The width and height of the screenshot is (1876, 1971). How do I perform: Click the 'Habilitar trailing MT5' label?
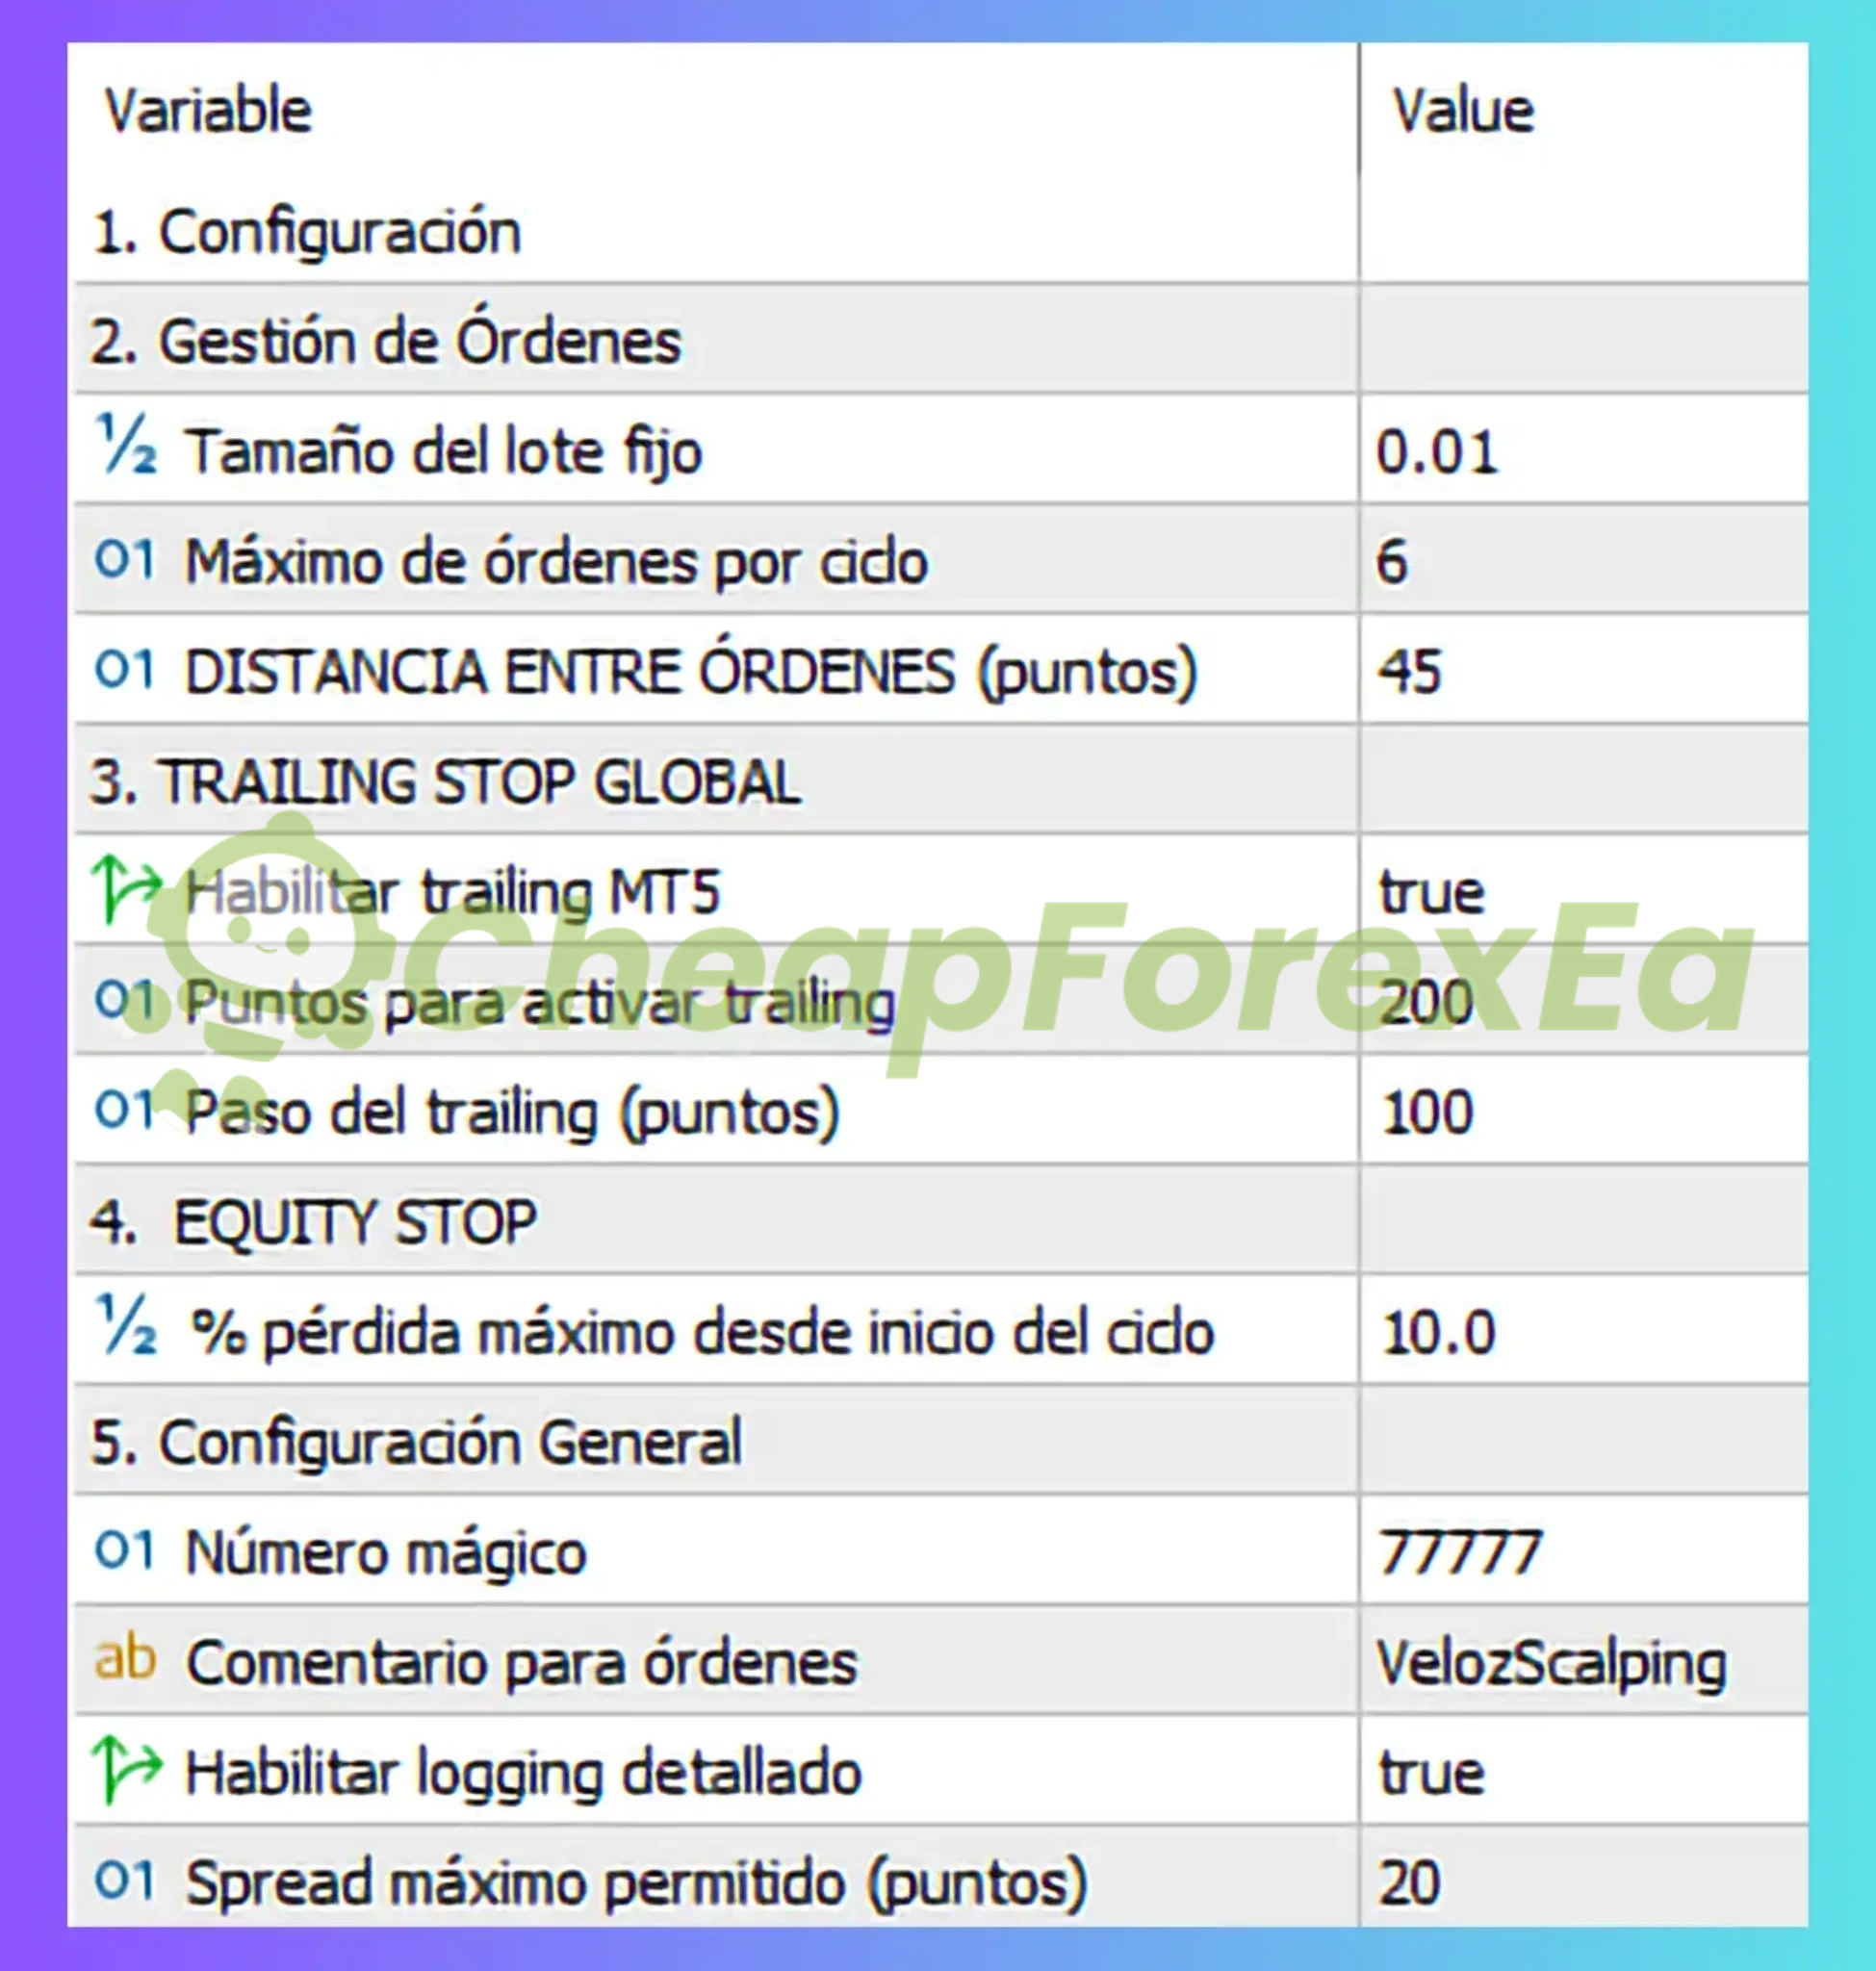[452, 891]
